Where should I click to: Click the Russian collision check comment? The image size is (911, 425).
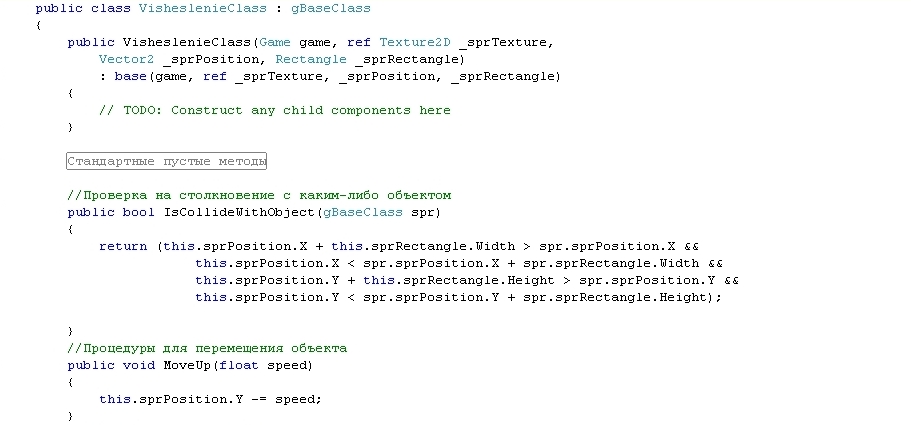pyautogui.click(x=259, y=195)
